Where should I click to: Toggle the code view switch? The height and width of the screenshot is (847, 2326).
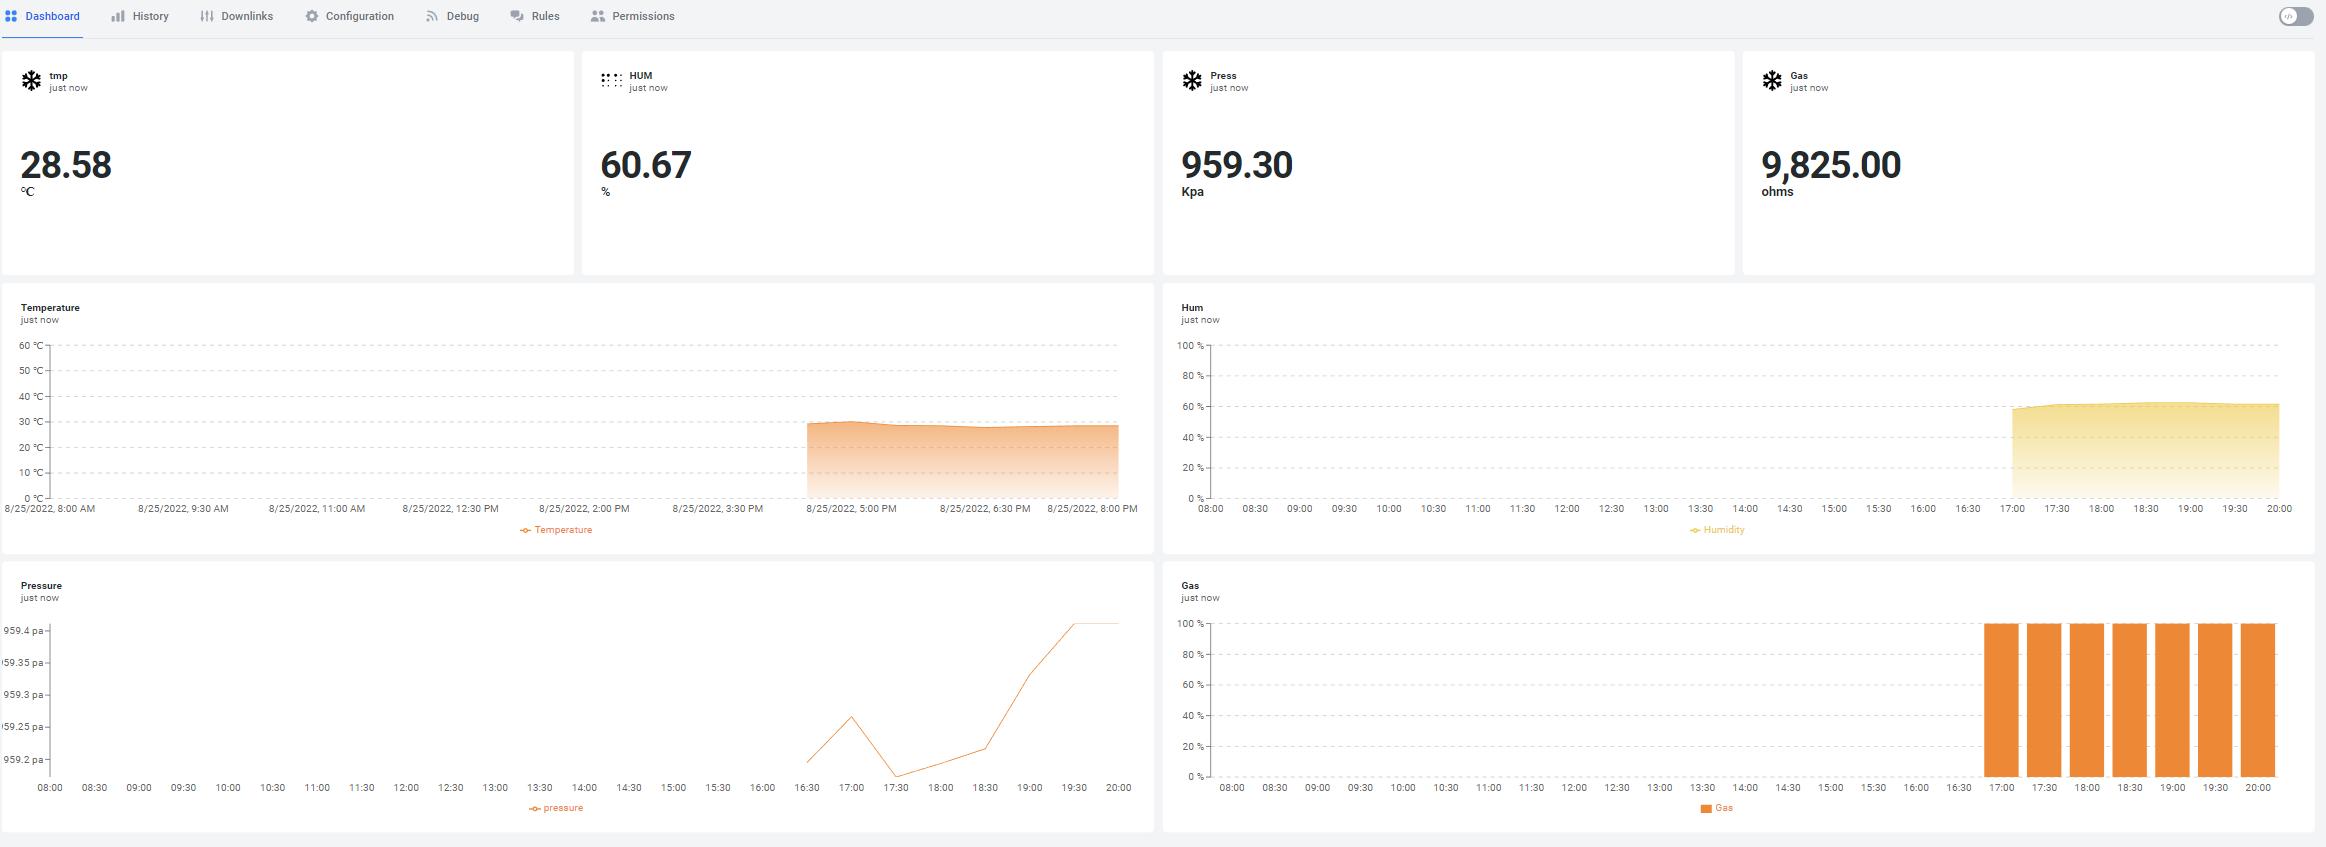[2296, 16]
